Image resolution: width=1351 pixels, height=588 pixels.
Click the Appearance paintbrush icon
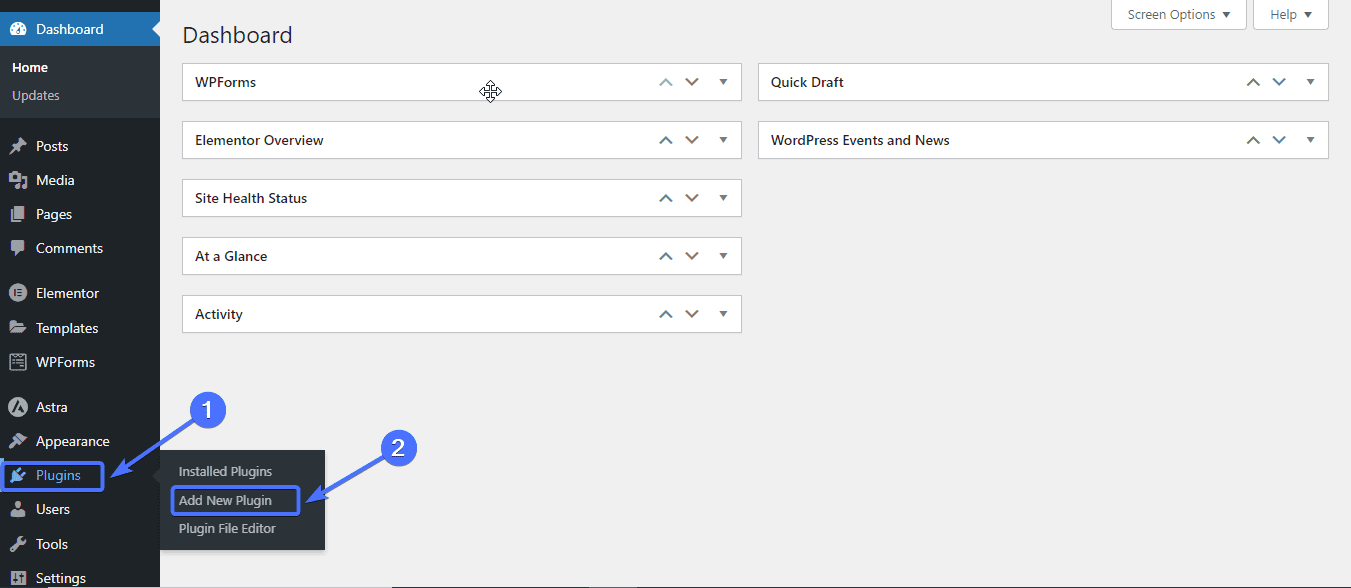coord(18,441)
